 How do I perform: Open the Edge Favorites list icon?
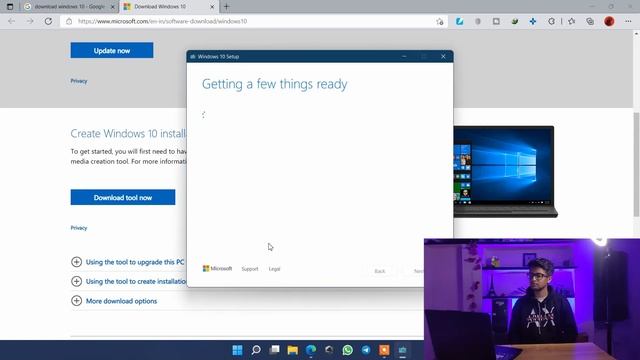pyautogui.click(x=571, y=21)
